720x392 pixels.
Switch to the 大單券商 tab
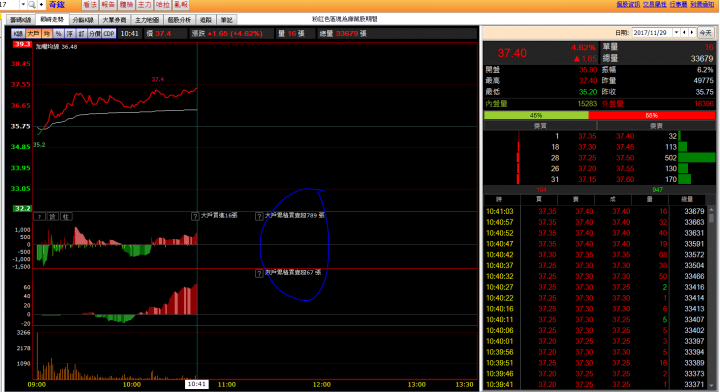[x=114, y=20]
